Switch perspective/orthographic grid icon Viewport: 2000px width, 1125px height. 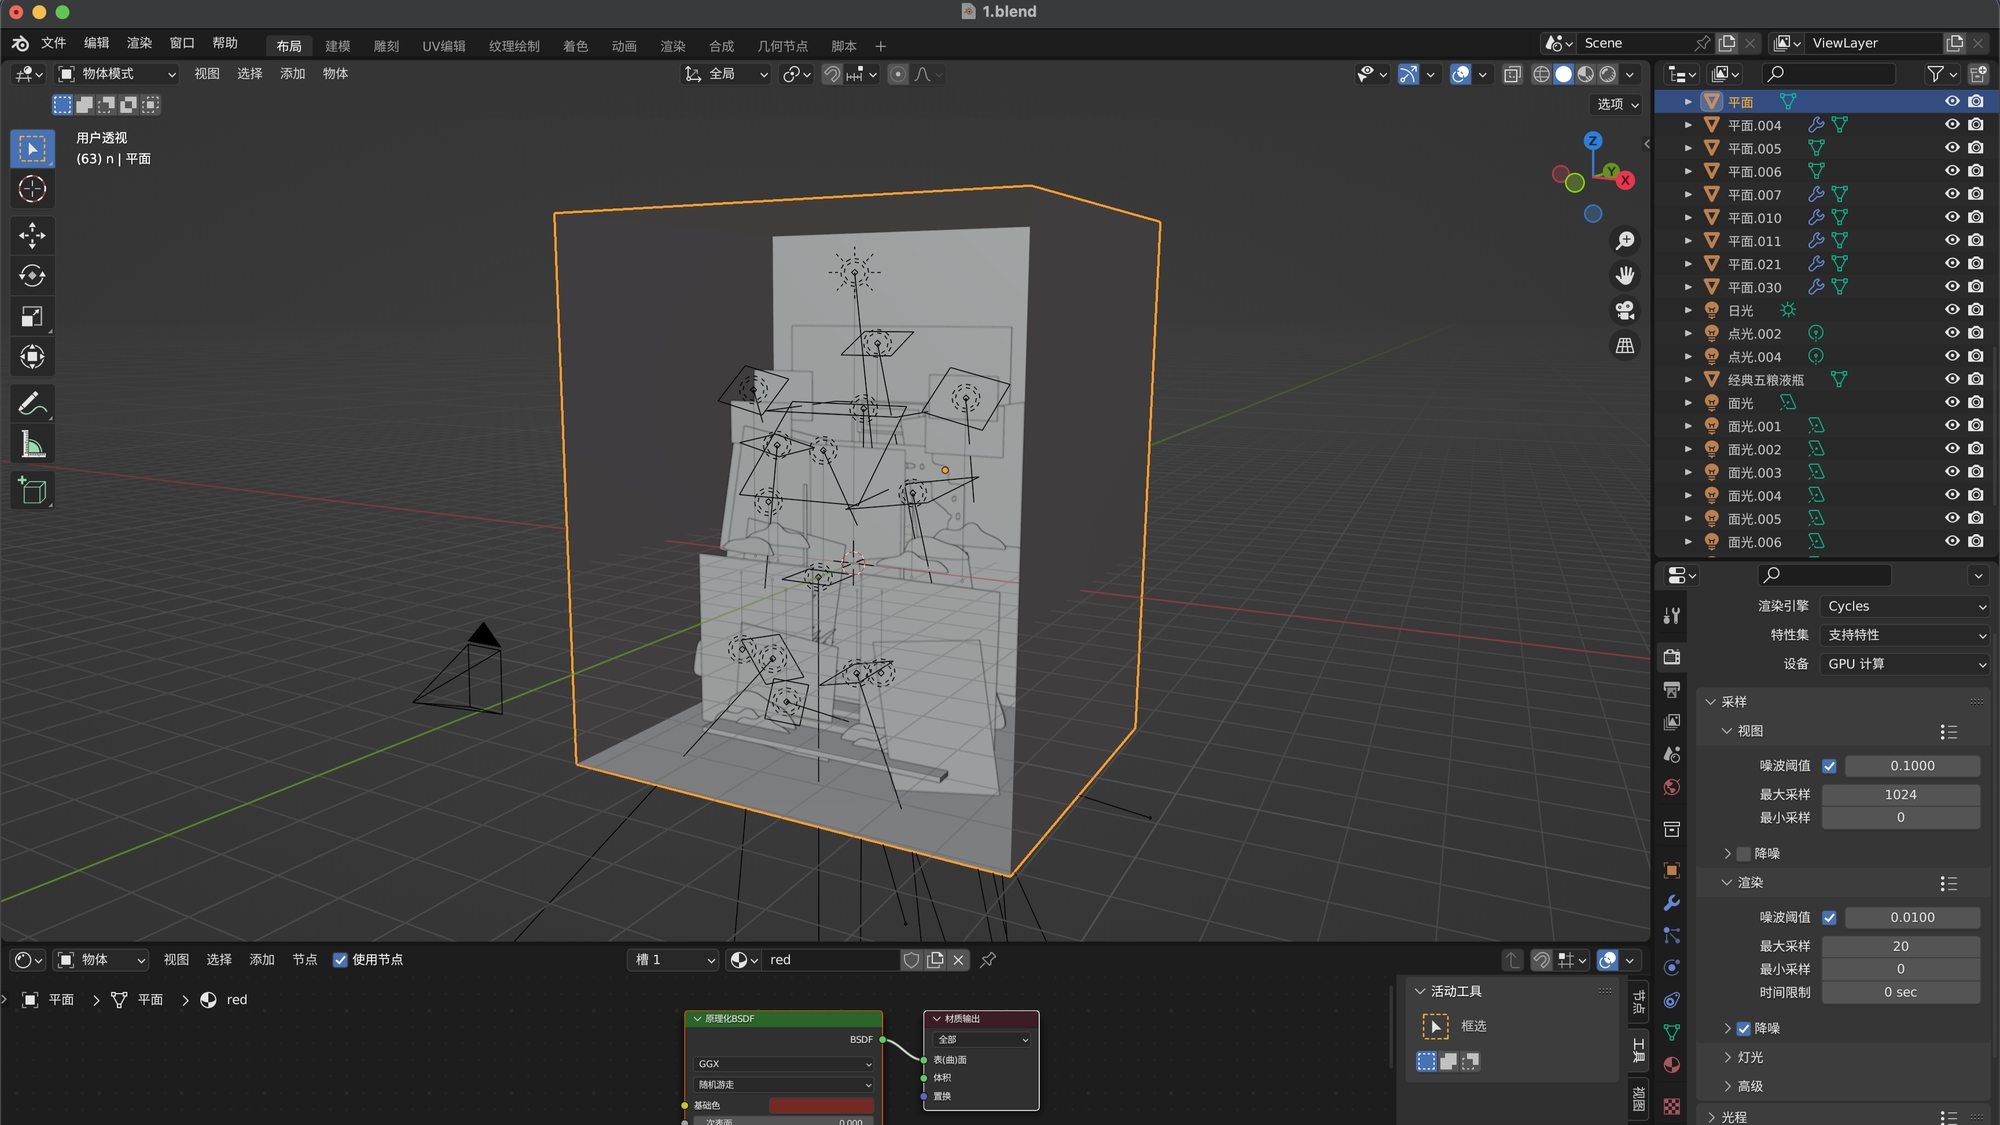pos(1625,346)
